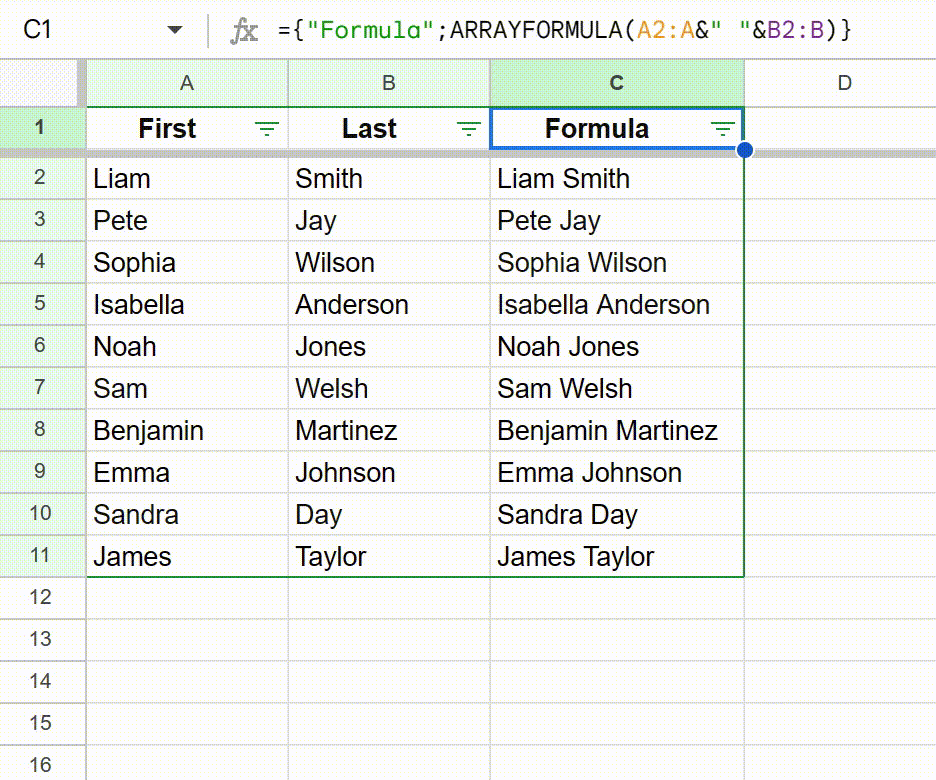Select the cell containing Sophia

click(x=187, y=263)
